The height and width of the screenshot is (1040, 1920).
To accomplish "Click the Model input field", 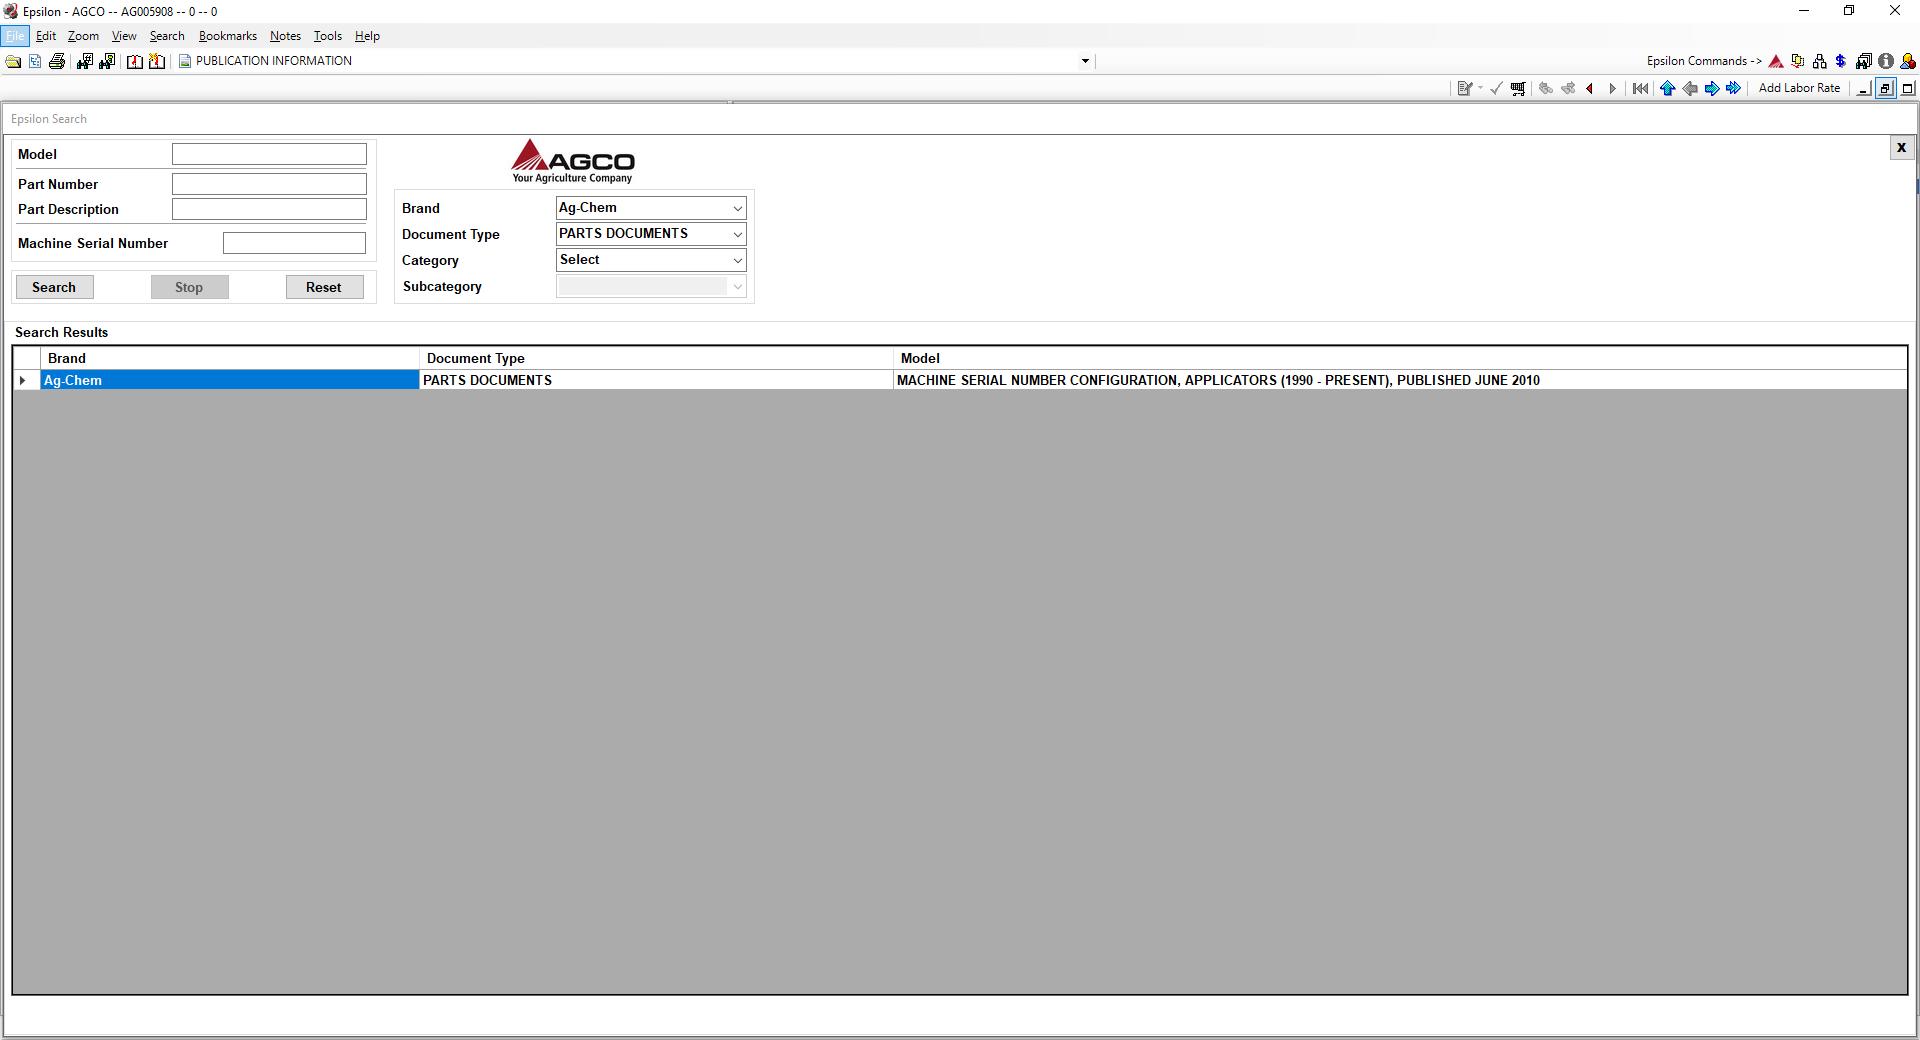I will 269,154.
